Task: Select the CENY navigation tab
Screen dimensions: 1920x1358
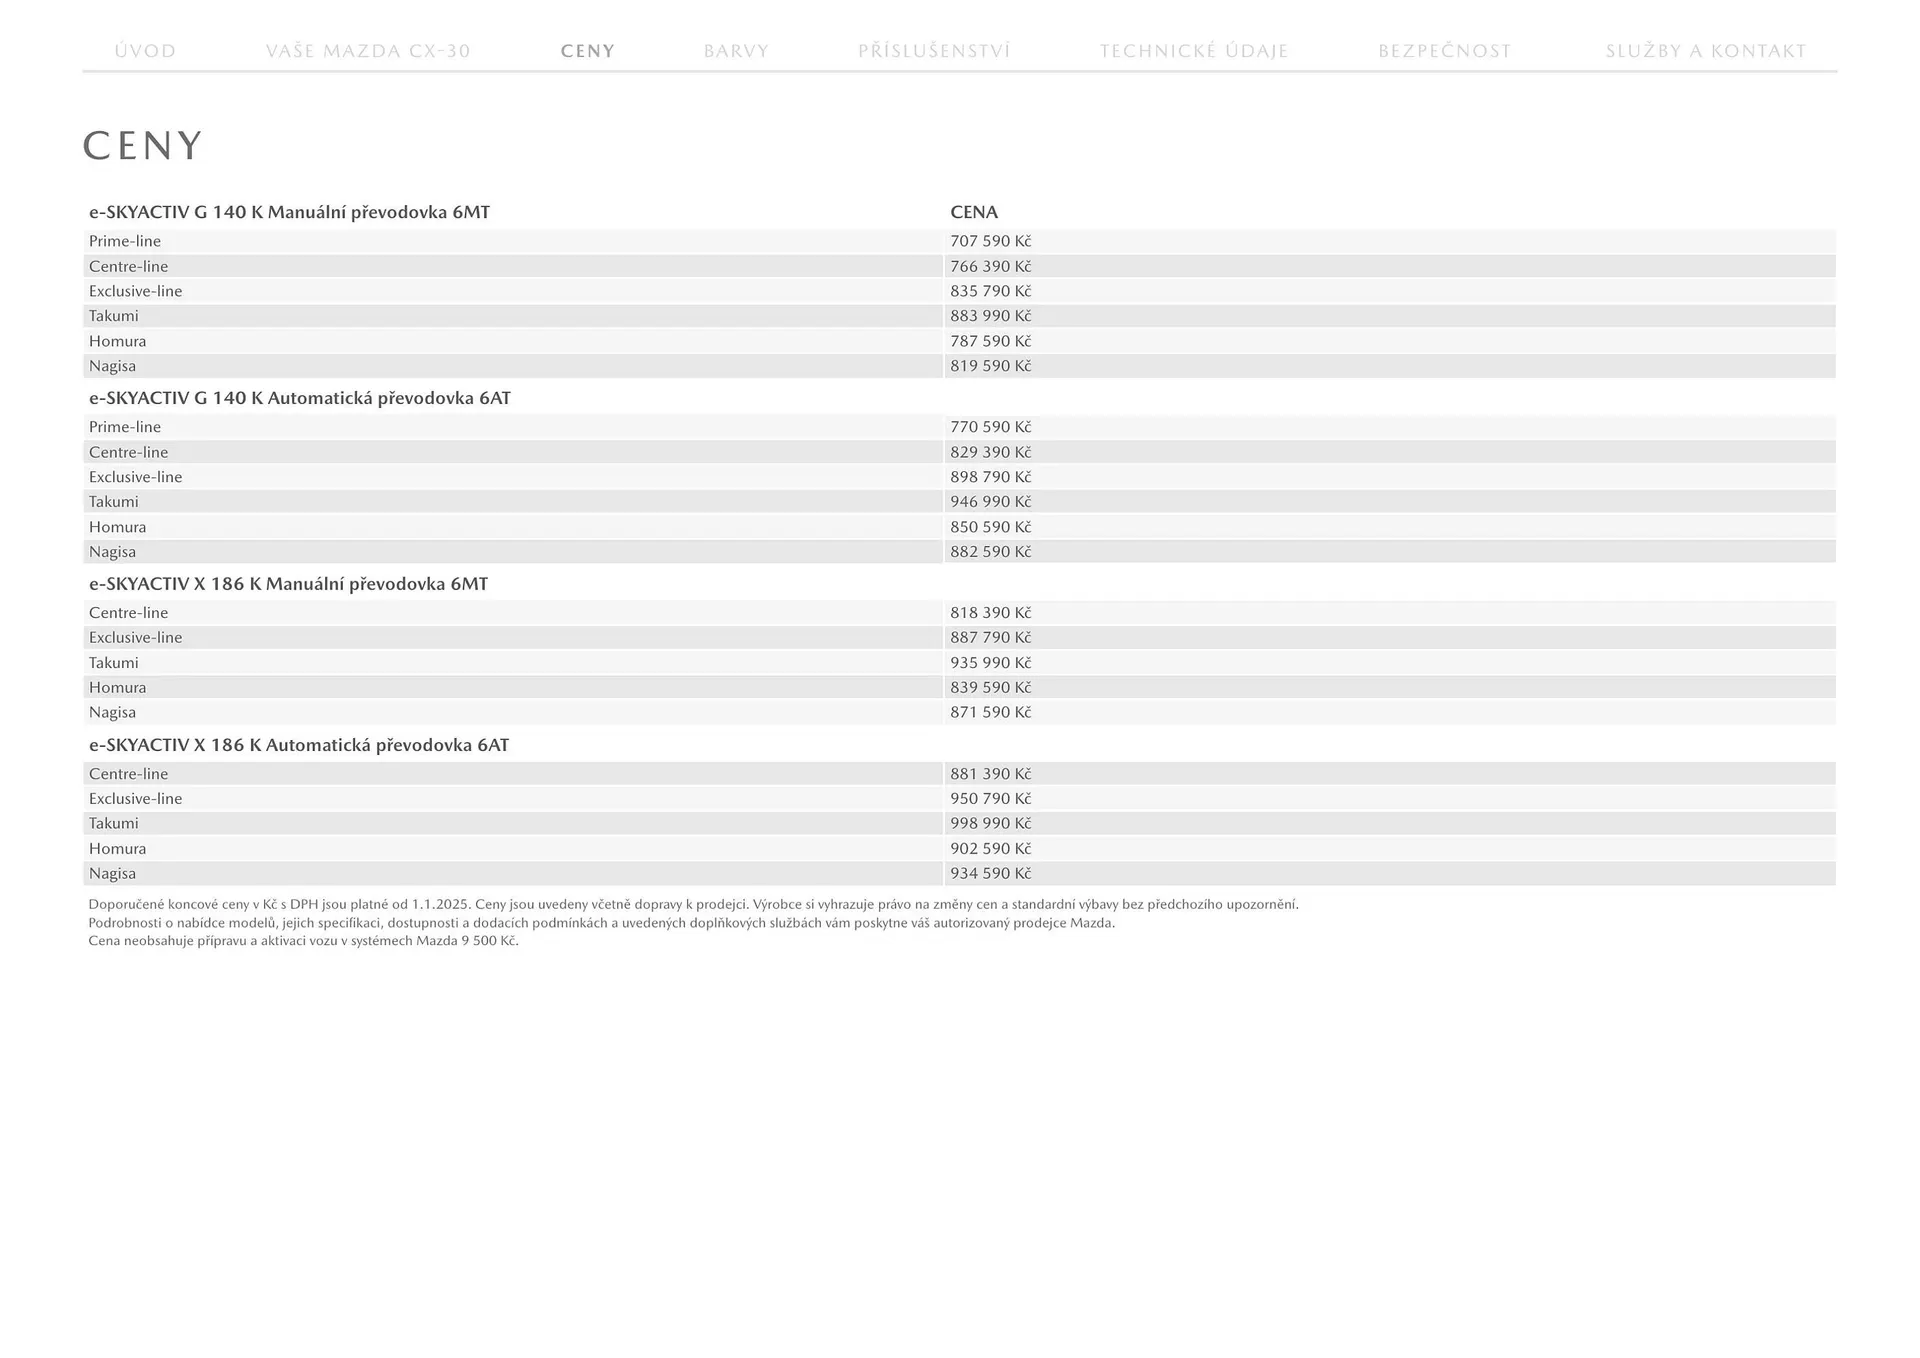Action: [x=588, y=51]
